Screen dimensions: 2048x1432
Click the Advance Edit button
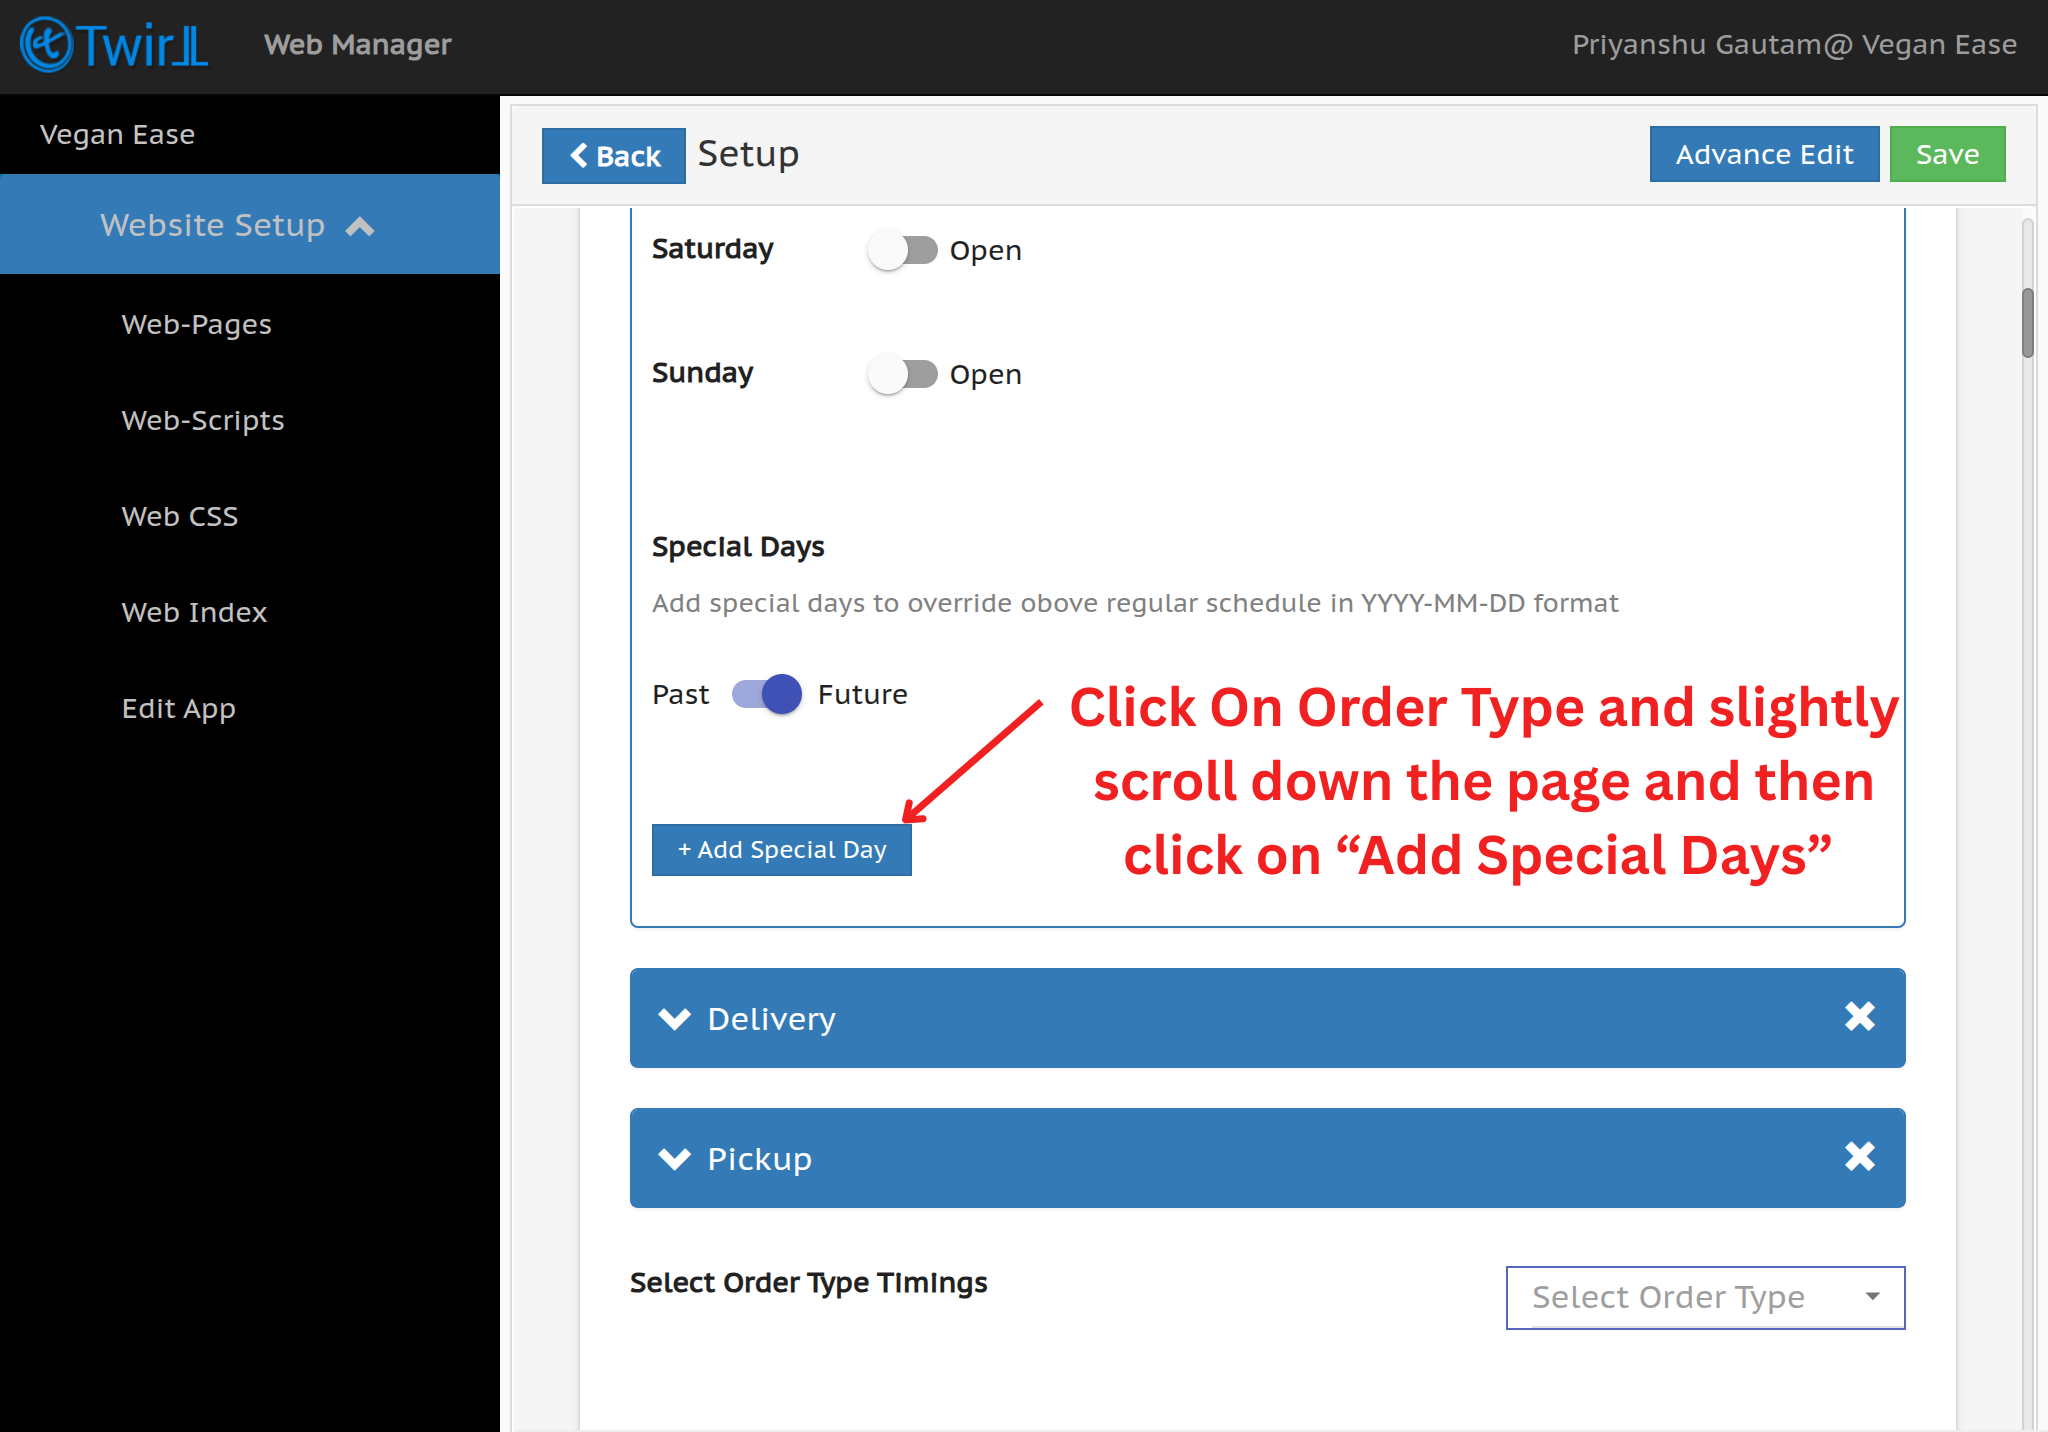(1764, 154)
